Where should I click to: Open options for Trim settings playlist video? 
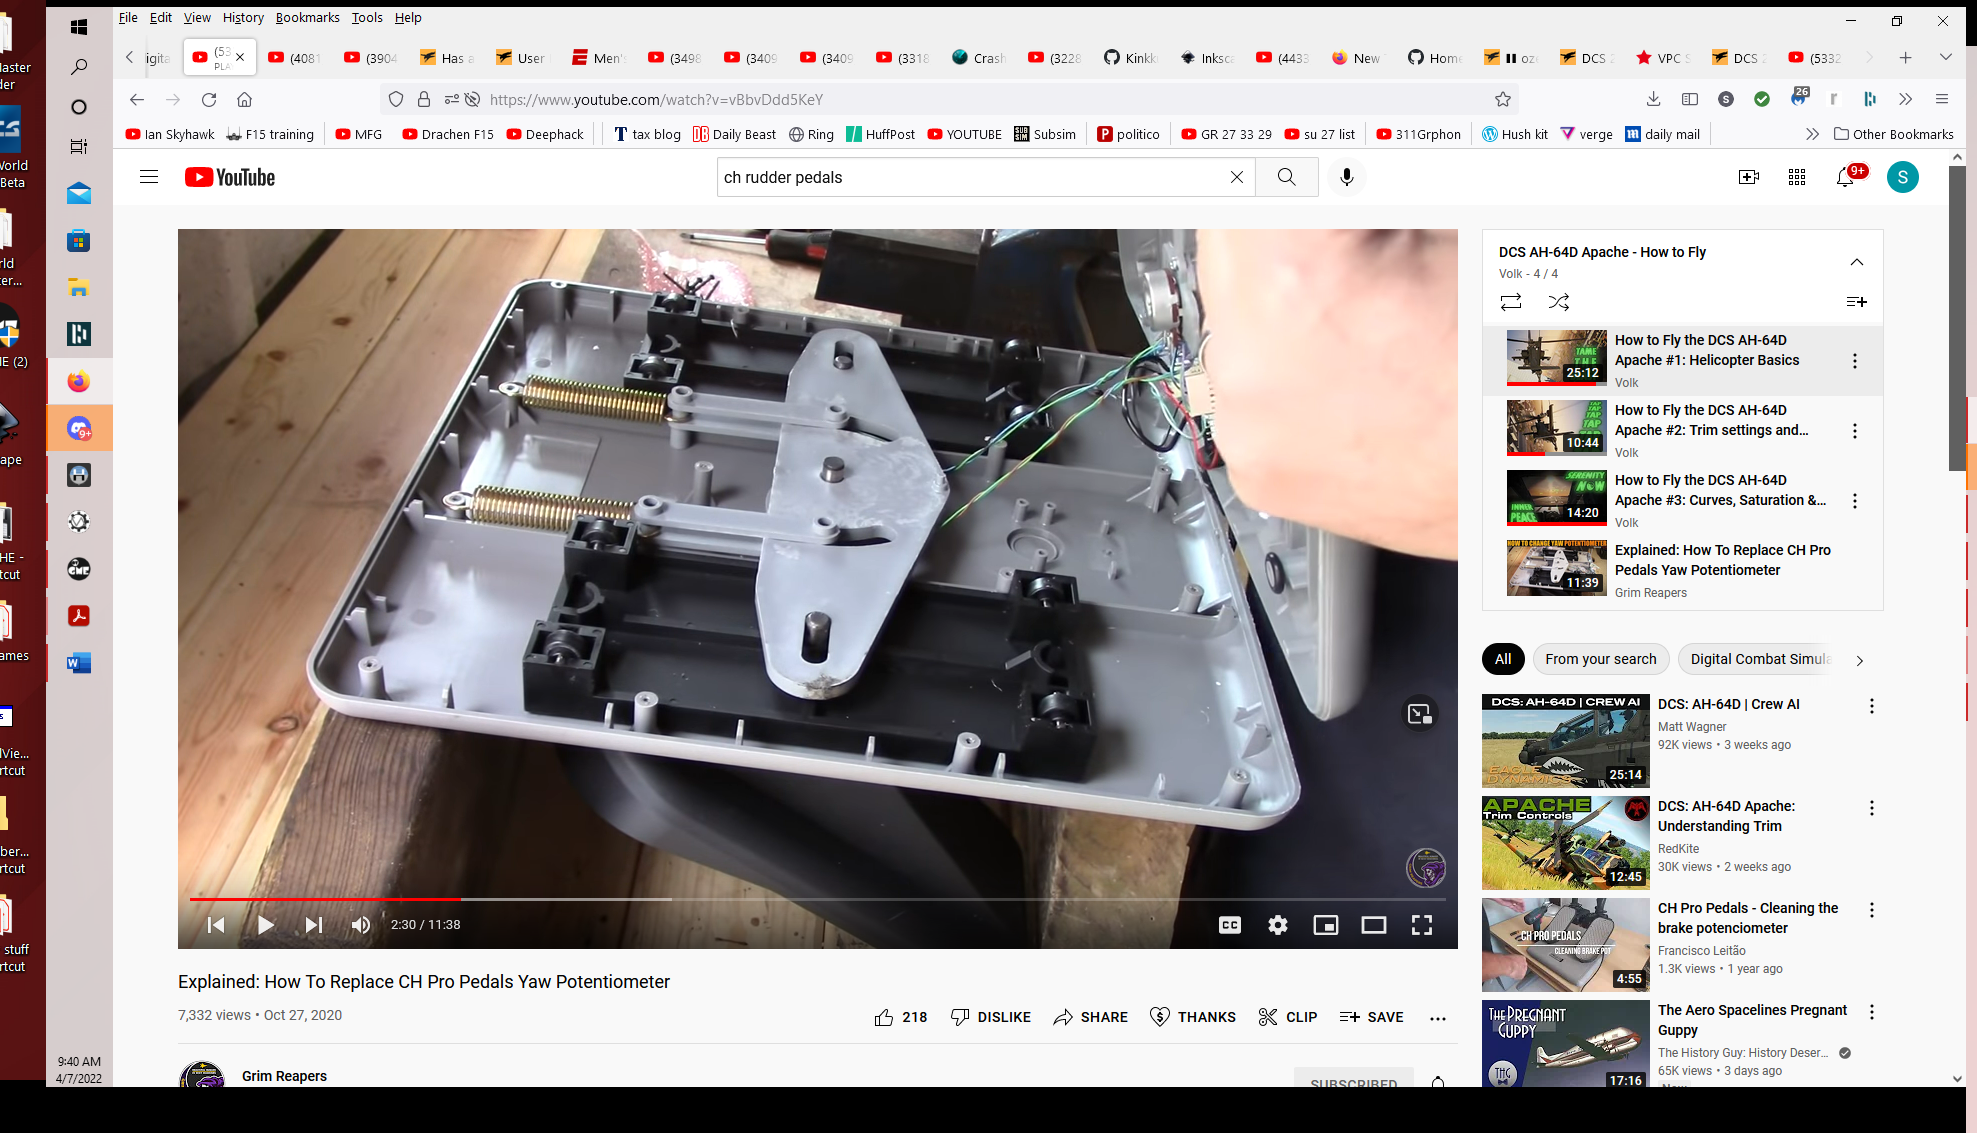pyautogui.click(x=1855, y=431)
